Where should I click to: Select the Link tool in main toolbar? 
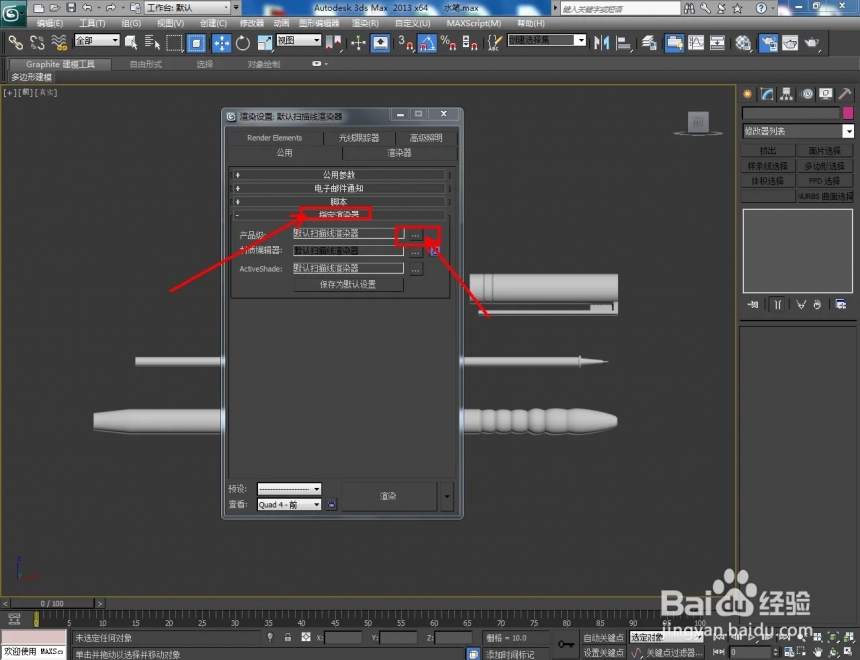16,42
